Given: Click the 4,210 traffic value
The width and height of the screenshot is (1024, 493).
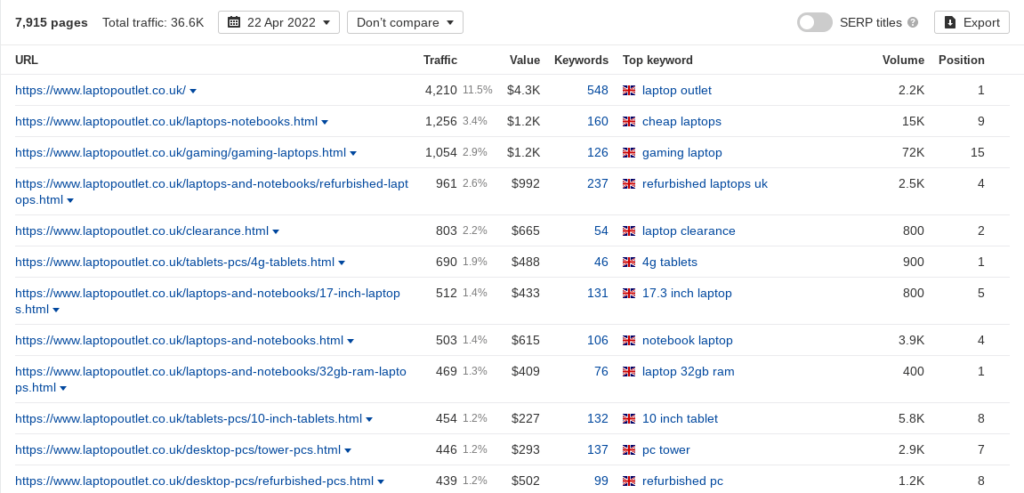Looking at the screenshot, I should [x=441, y=90].
